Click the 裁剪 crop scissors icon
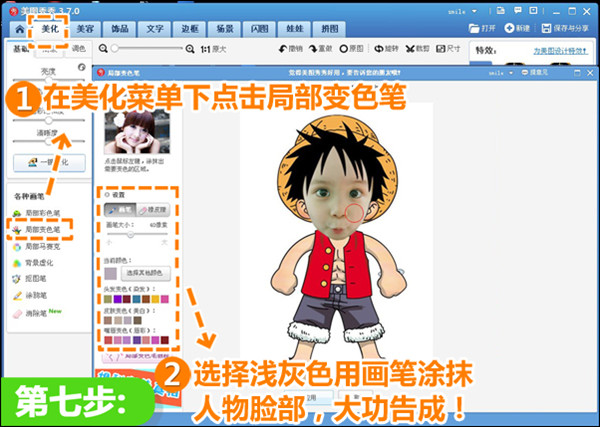 [x=410, y=49]
